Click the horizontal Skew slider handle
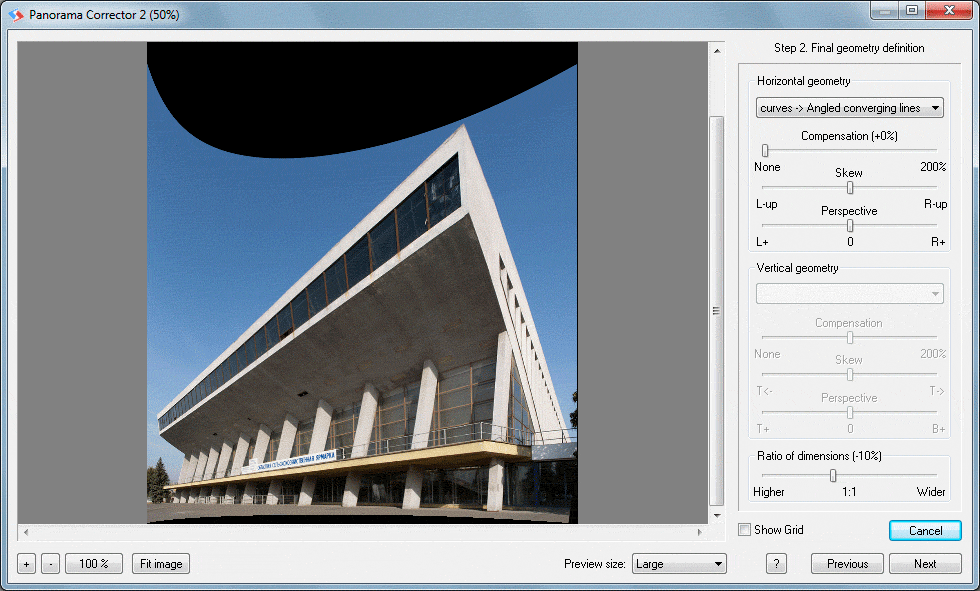This screenshot has height=591, width=980. pyautogui.click(x=850, y=187)
